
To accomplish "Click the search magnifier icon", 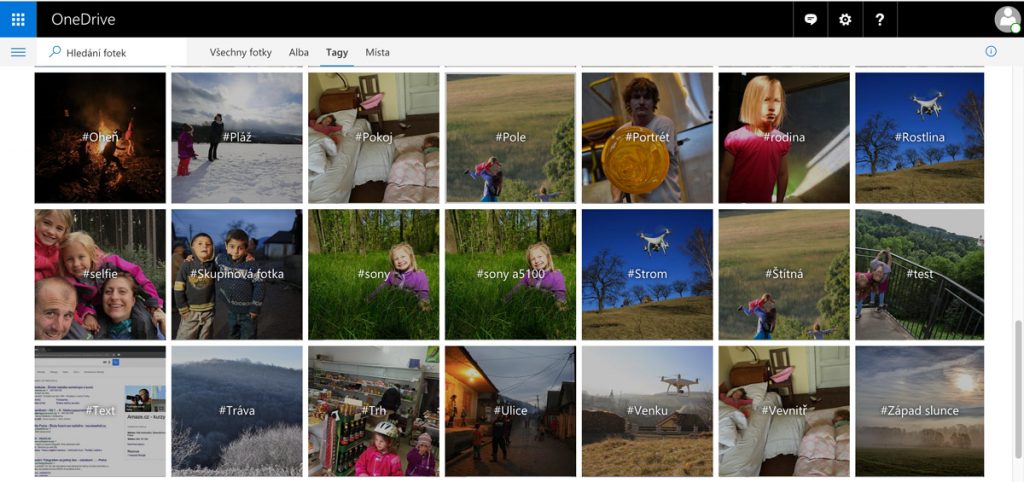I will pos(54,52).
